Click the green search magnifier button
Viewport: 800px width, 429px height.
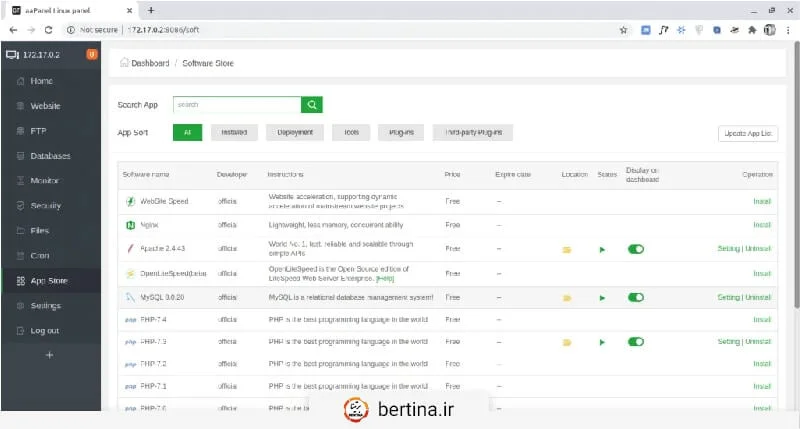pyautogui.click(x=312, y=105)
